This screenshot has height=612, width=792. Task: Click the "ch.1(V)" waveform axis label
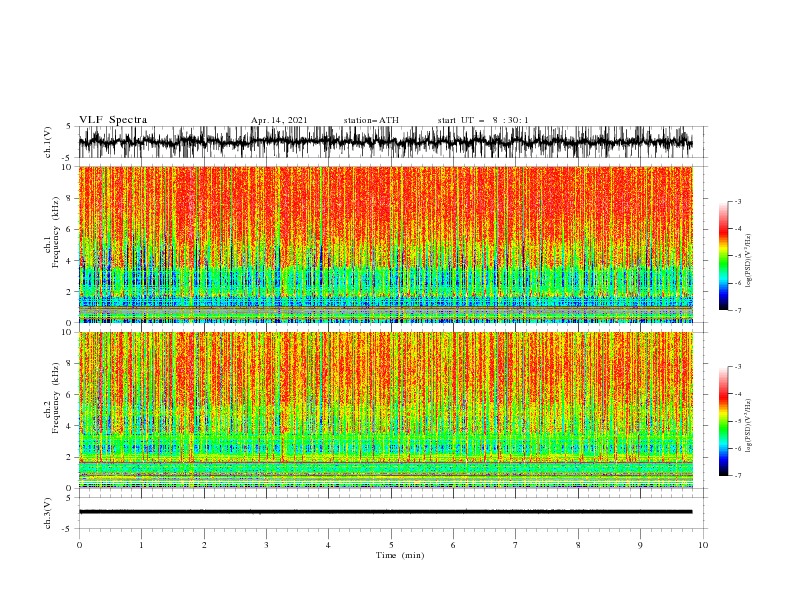(48, 142)
